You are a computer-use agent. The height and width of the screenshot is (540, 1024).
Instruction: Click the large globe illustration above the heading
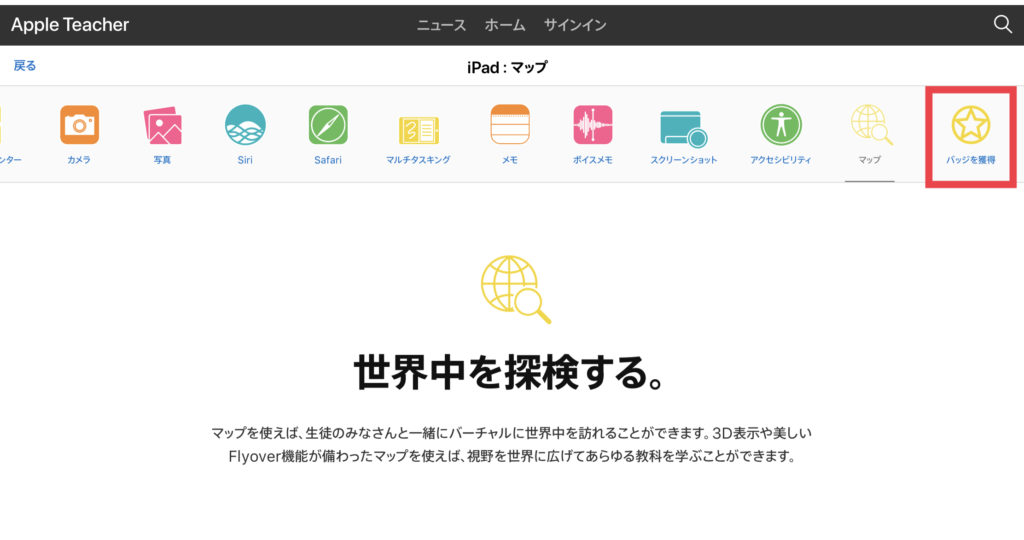514,289
